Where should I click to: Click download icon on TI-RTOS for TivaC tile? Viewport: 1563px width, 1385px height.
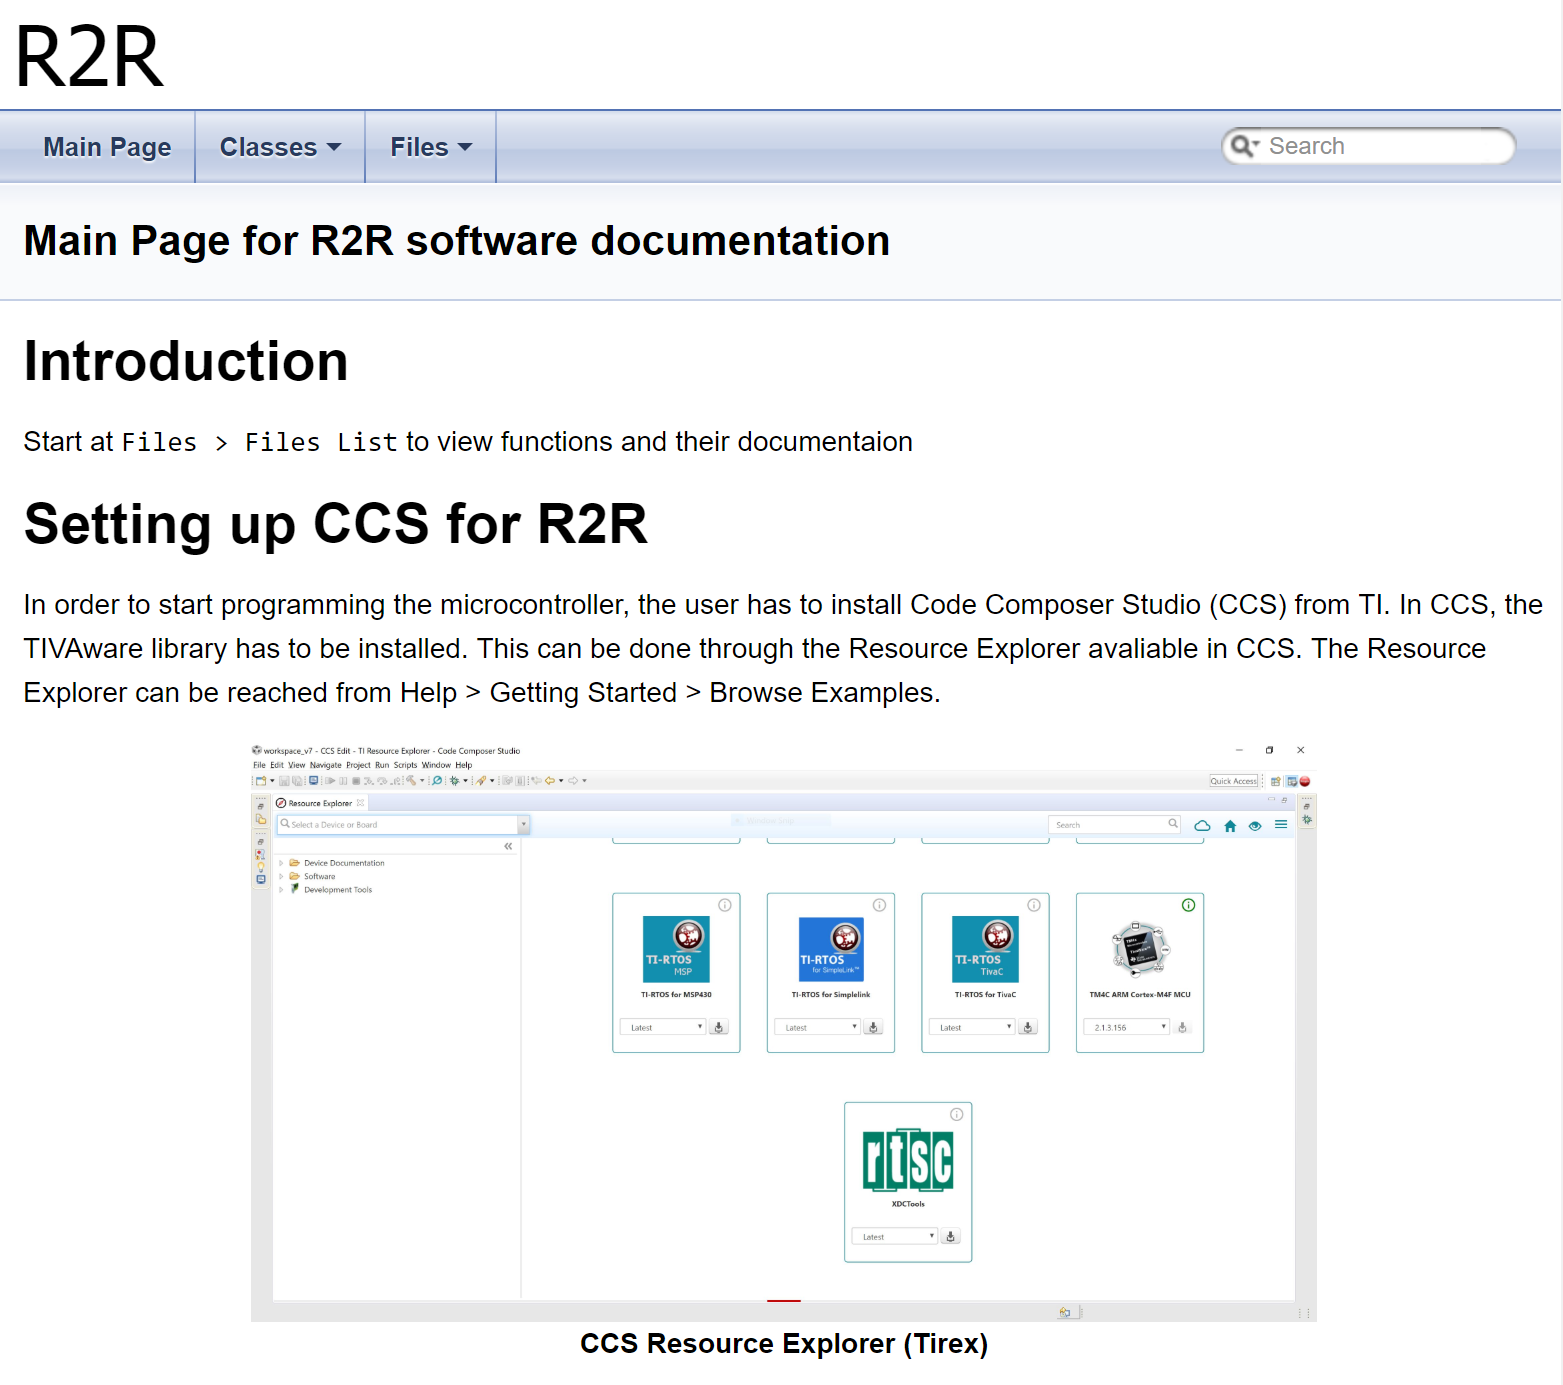(1028, 1026)
